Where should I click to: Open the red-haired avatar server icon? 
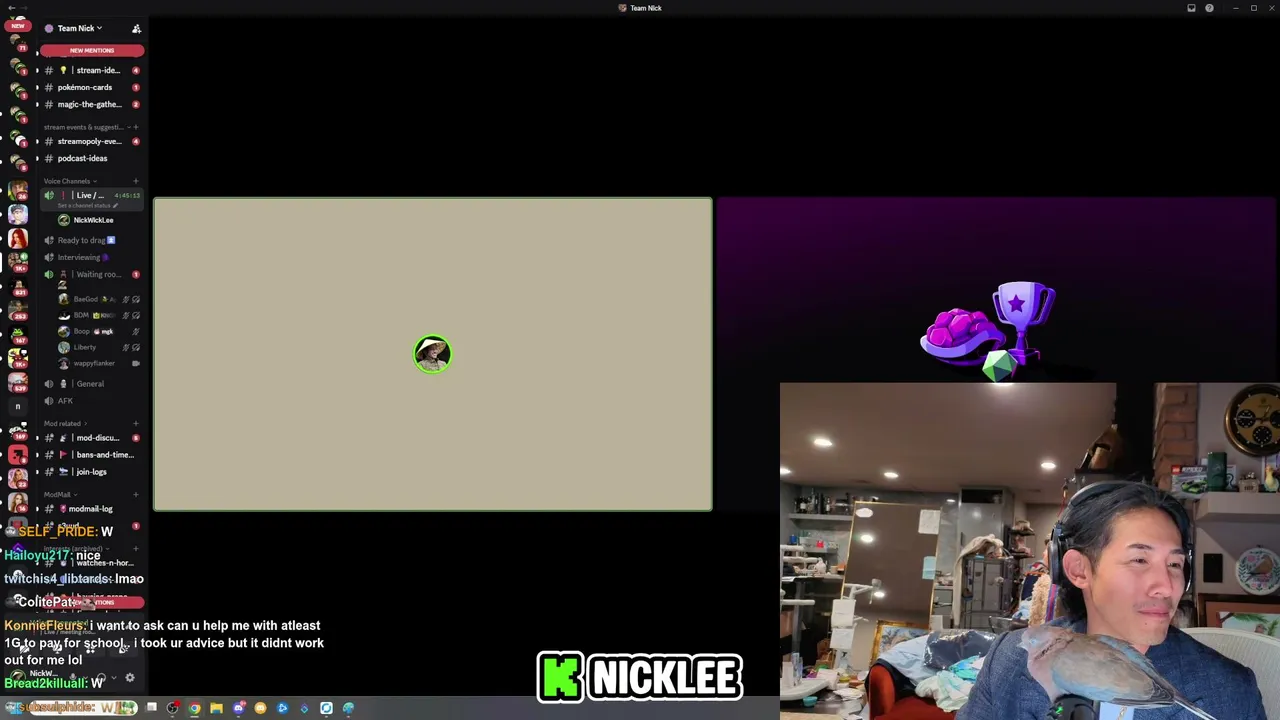coord(18,238)
